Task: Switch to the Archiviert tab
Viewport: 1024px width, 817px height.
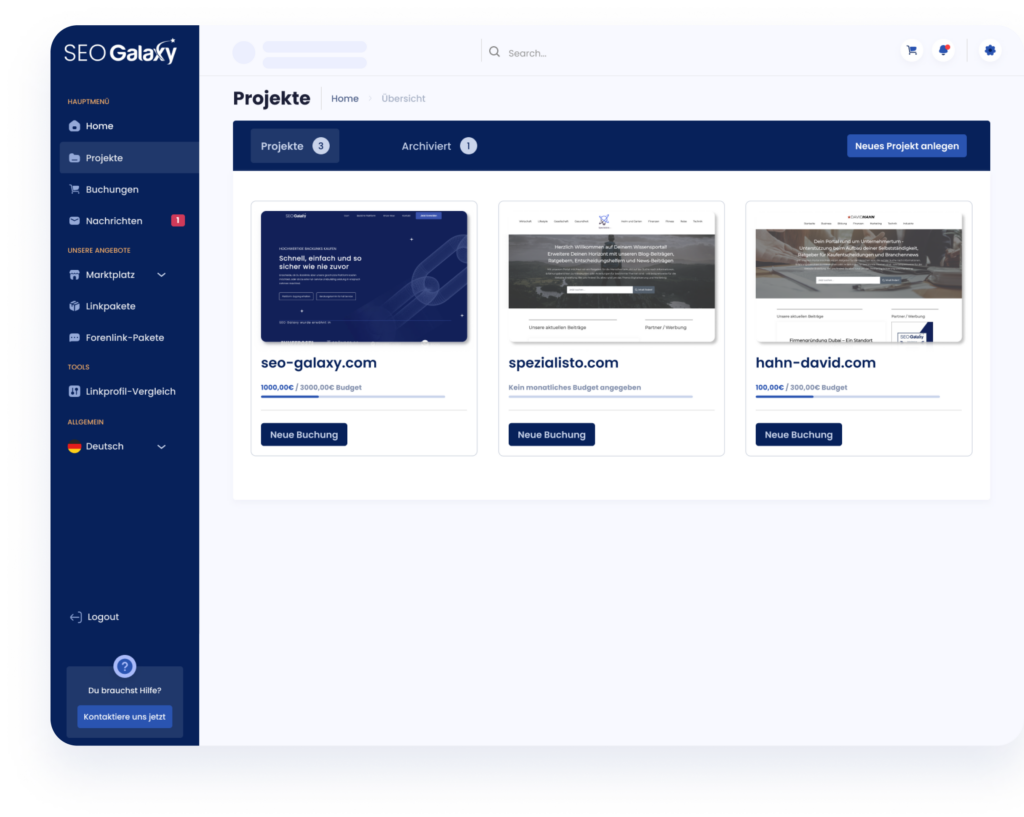Action: tap(439, 146)
